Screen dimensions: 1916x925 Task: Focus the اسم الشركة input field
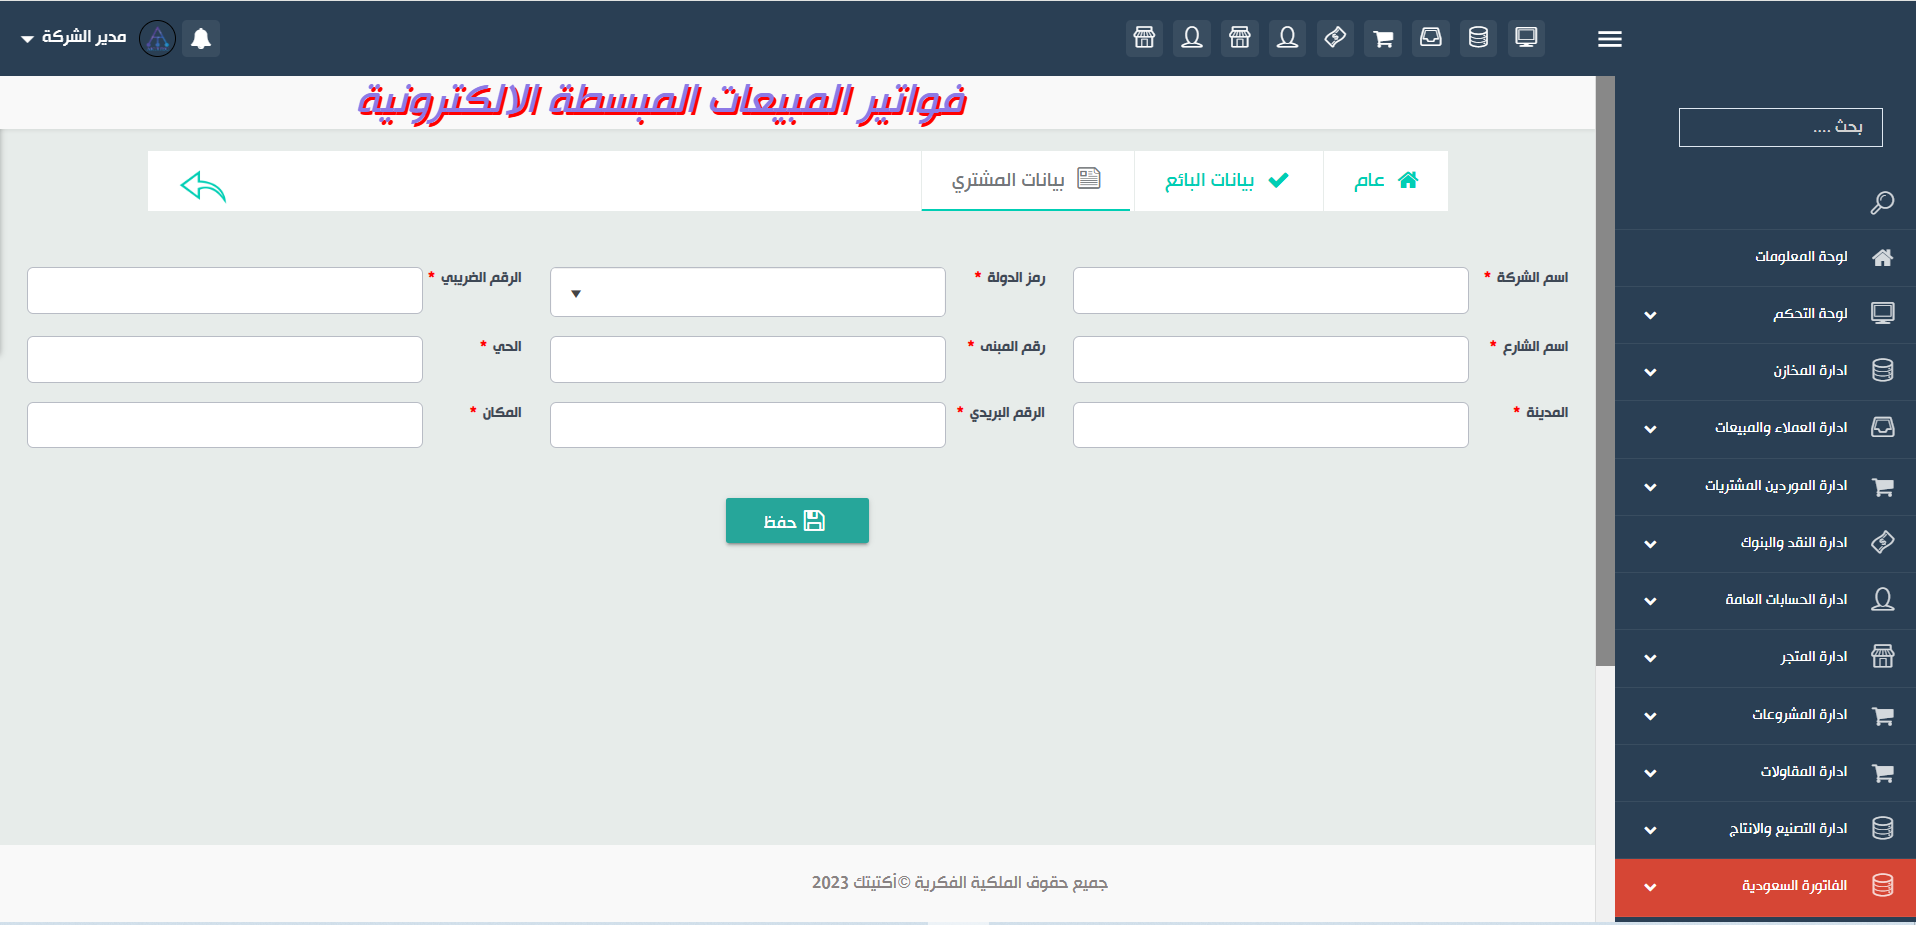point(1270,290)
